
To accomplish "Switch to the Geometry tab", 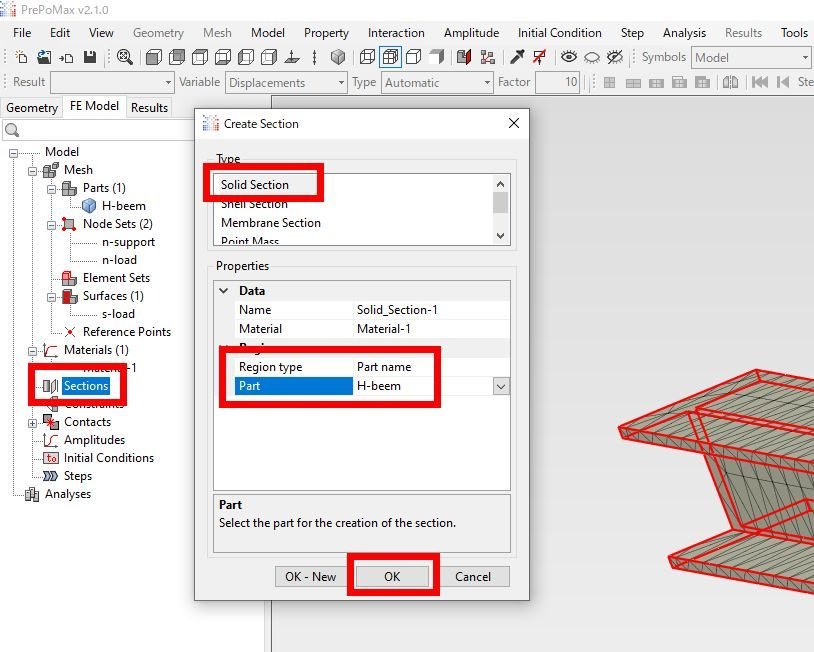I will point(32,107).
